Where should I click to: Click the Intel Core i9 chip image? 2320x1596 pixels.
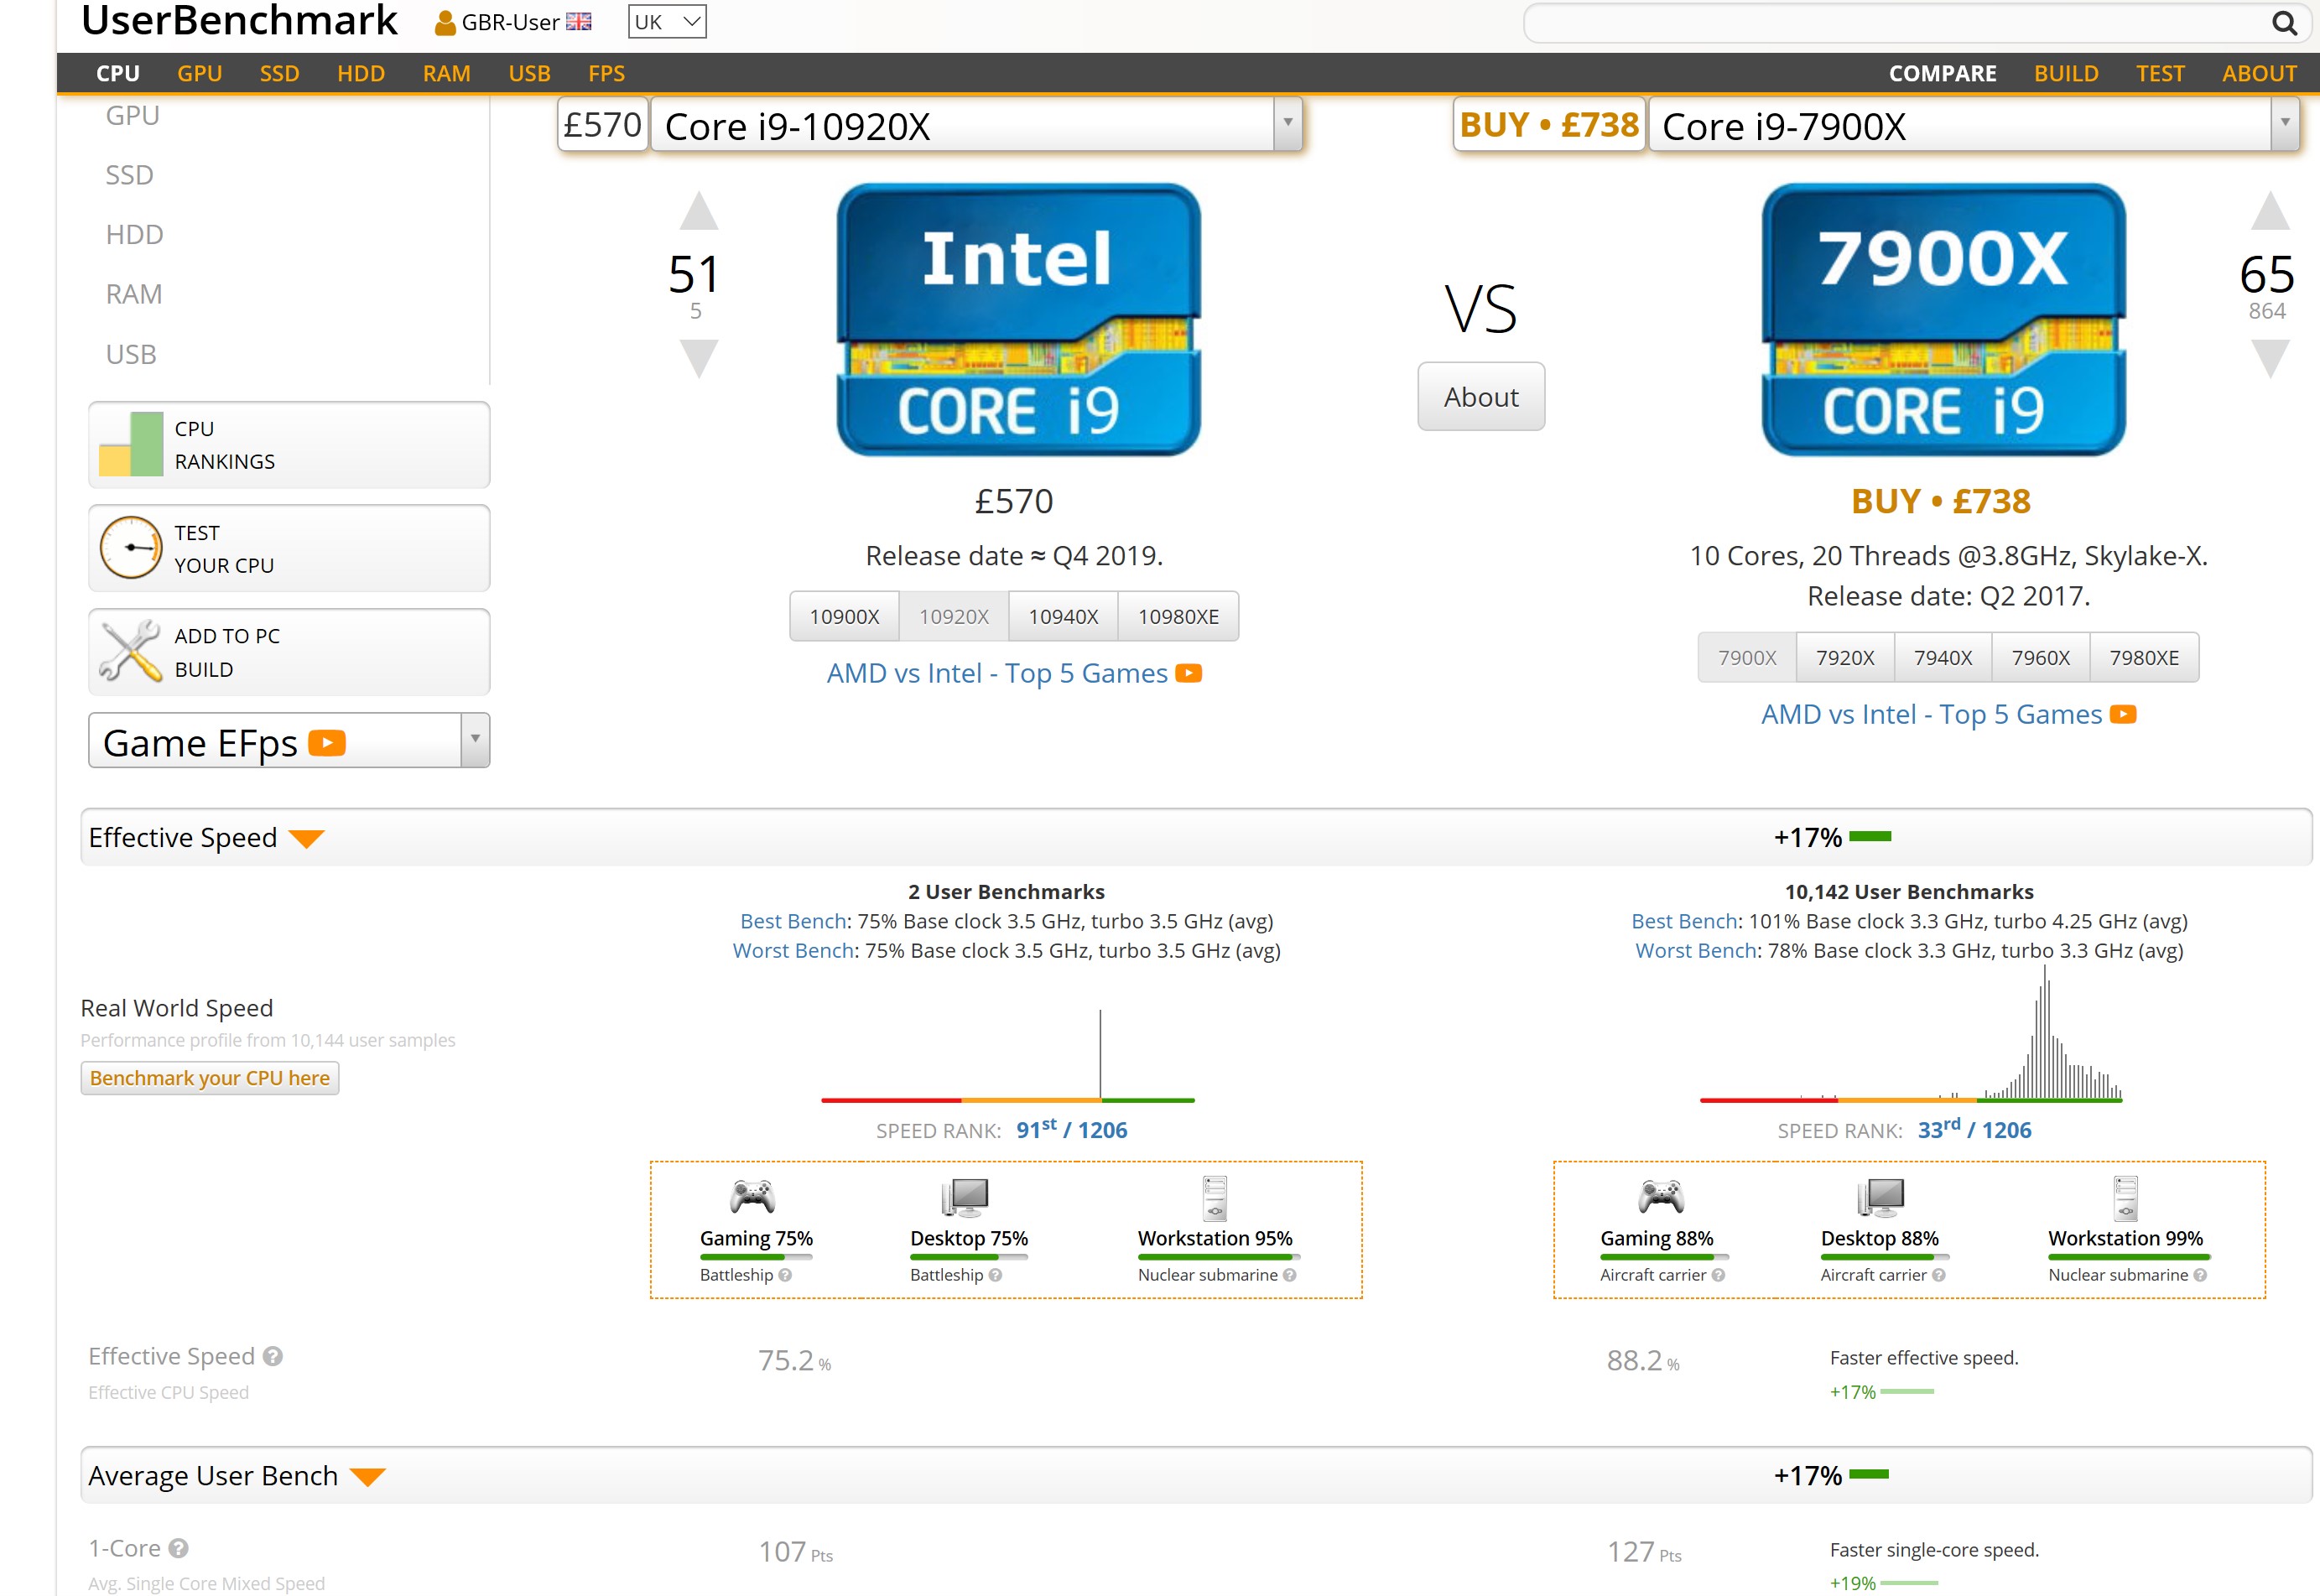click(1018, 320)
